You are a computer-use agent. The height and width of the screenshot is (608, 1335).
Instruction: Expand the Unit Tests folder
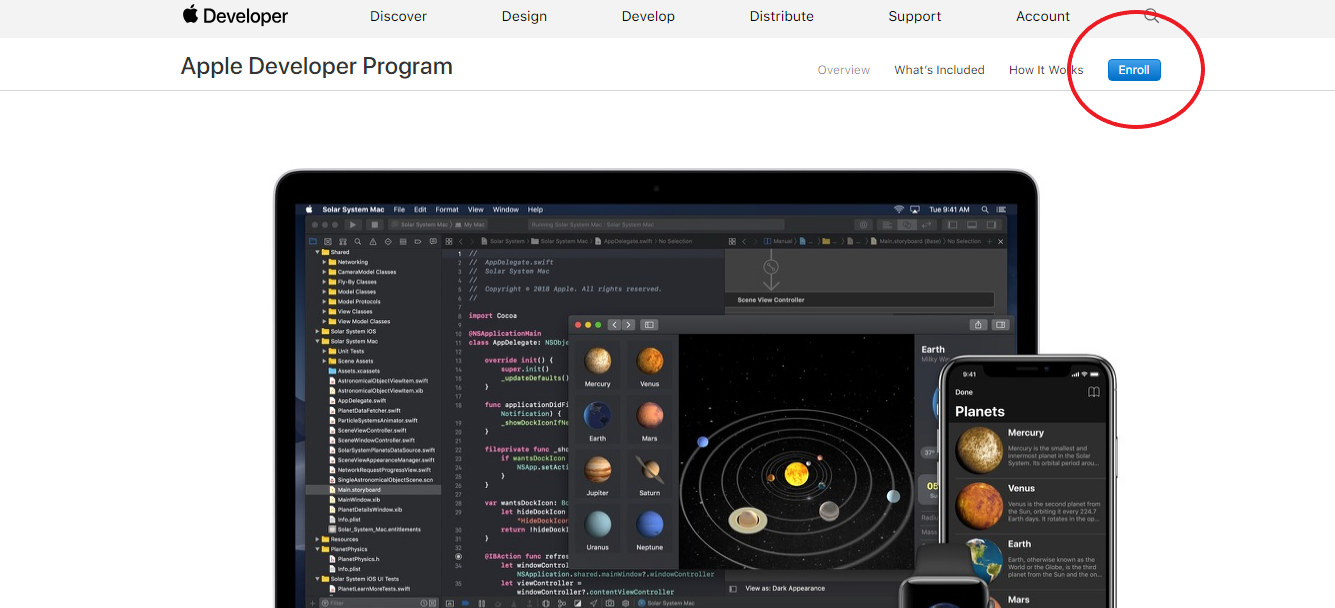click(x=324, y=352)
